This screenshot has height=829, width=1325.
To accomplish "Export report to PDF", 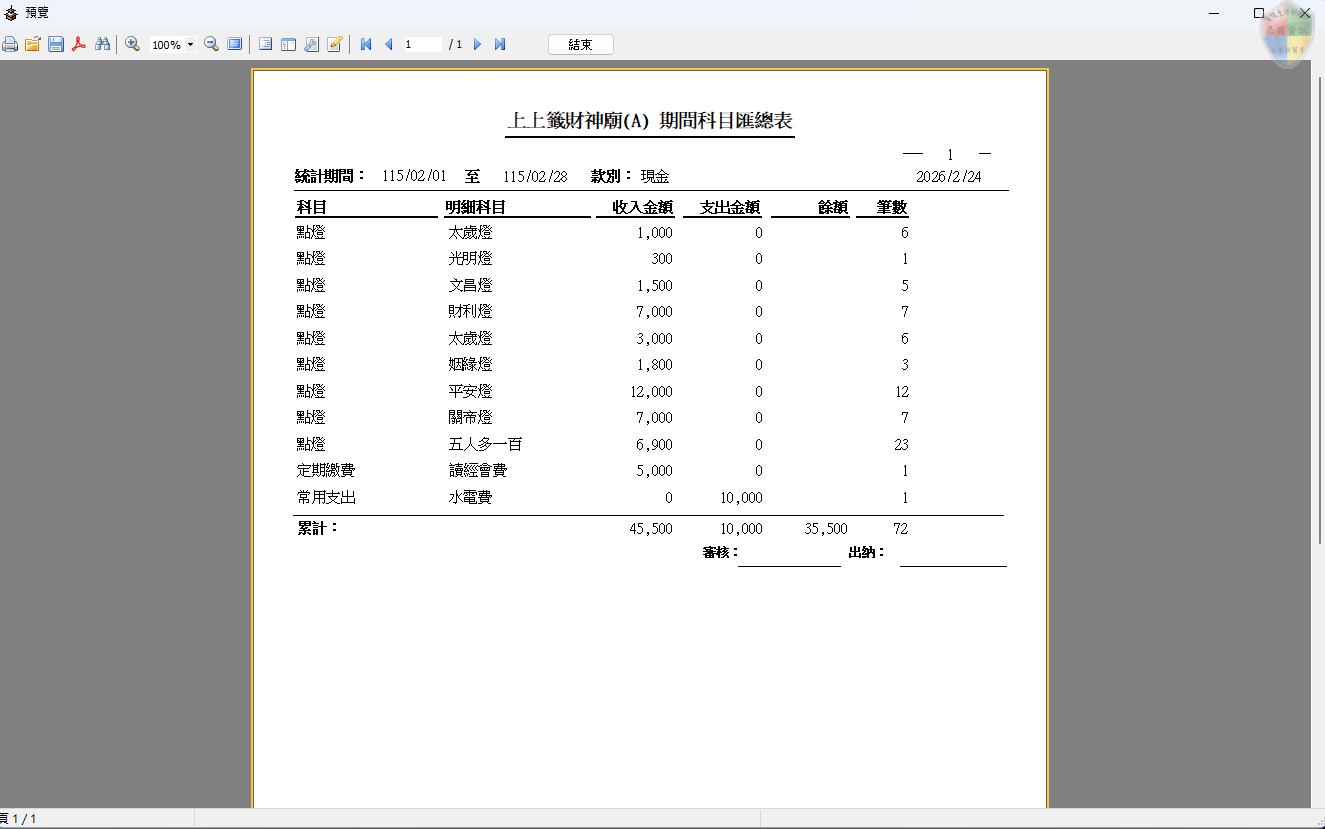I will point(79,44).
